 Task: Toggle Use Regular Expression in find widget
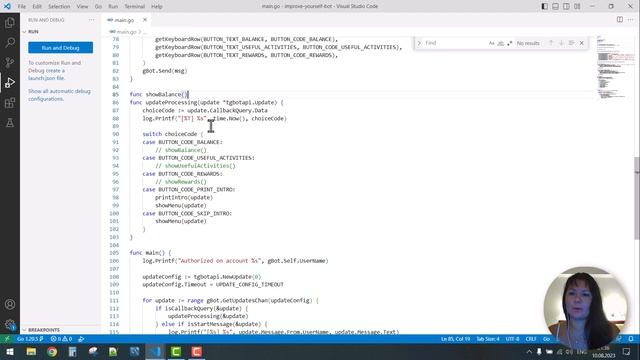509,43
